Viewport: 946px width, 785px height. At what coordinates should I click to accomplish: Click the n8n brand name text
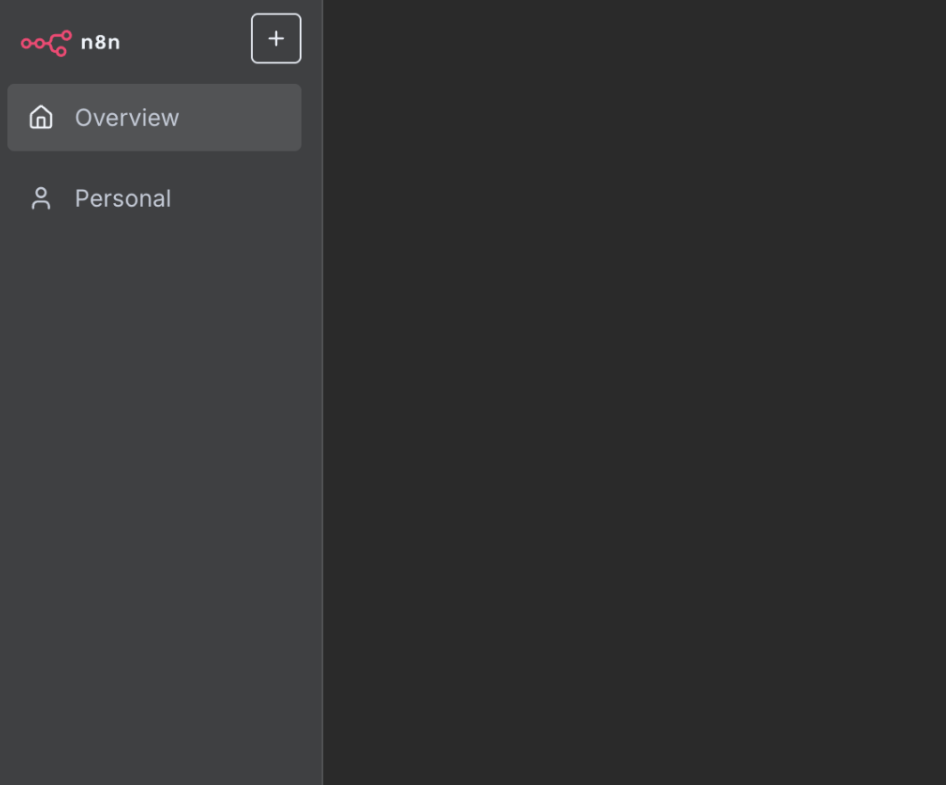click(x=100, y=43)
